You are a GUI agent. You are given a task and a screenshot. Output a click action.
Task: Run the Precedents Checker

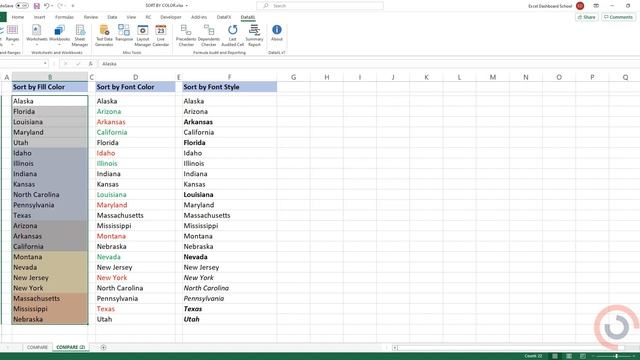tap(186, 35)
